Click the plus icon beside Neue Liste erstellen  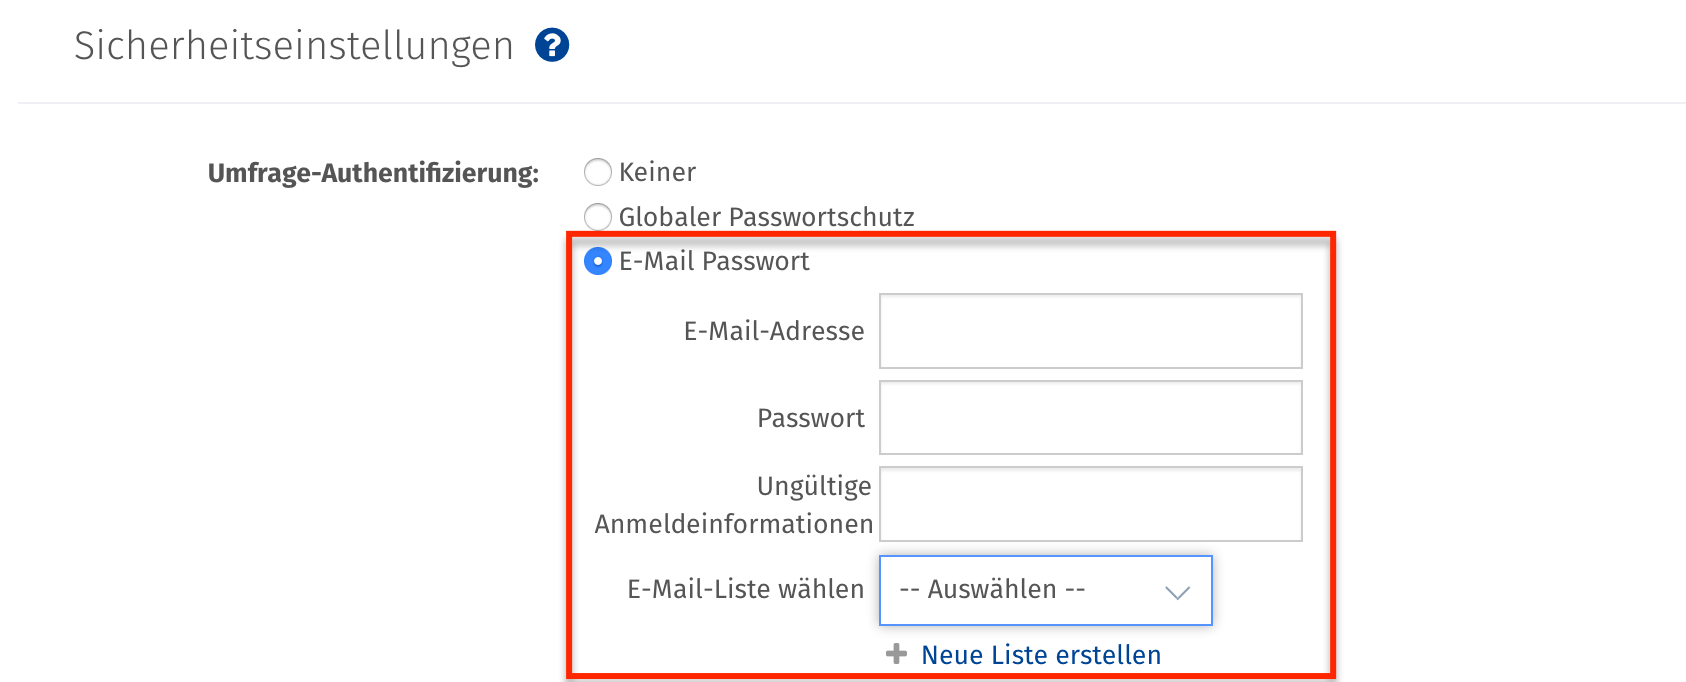897,654
